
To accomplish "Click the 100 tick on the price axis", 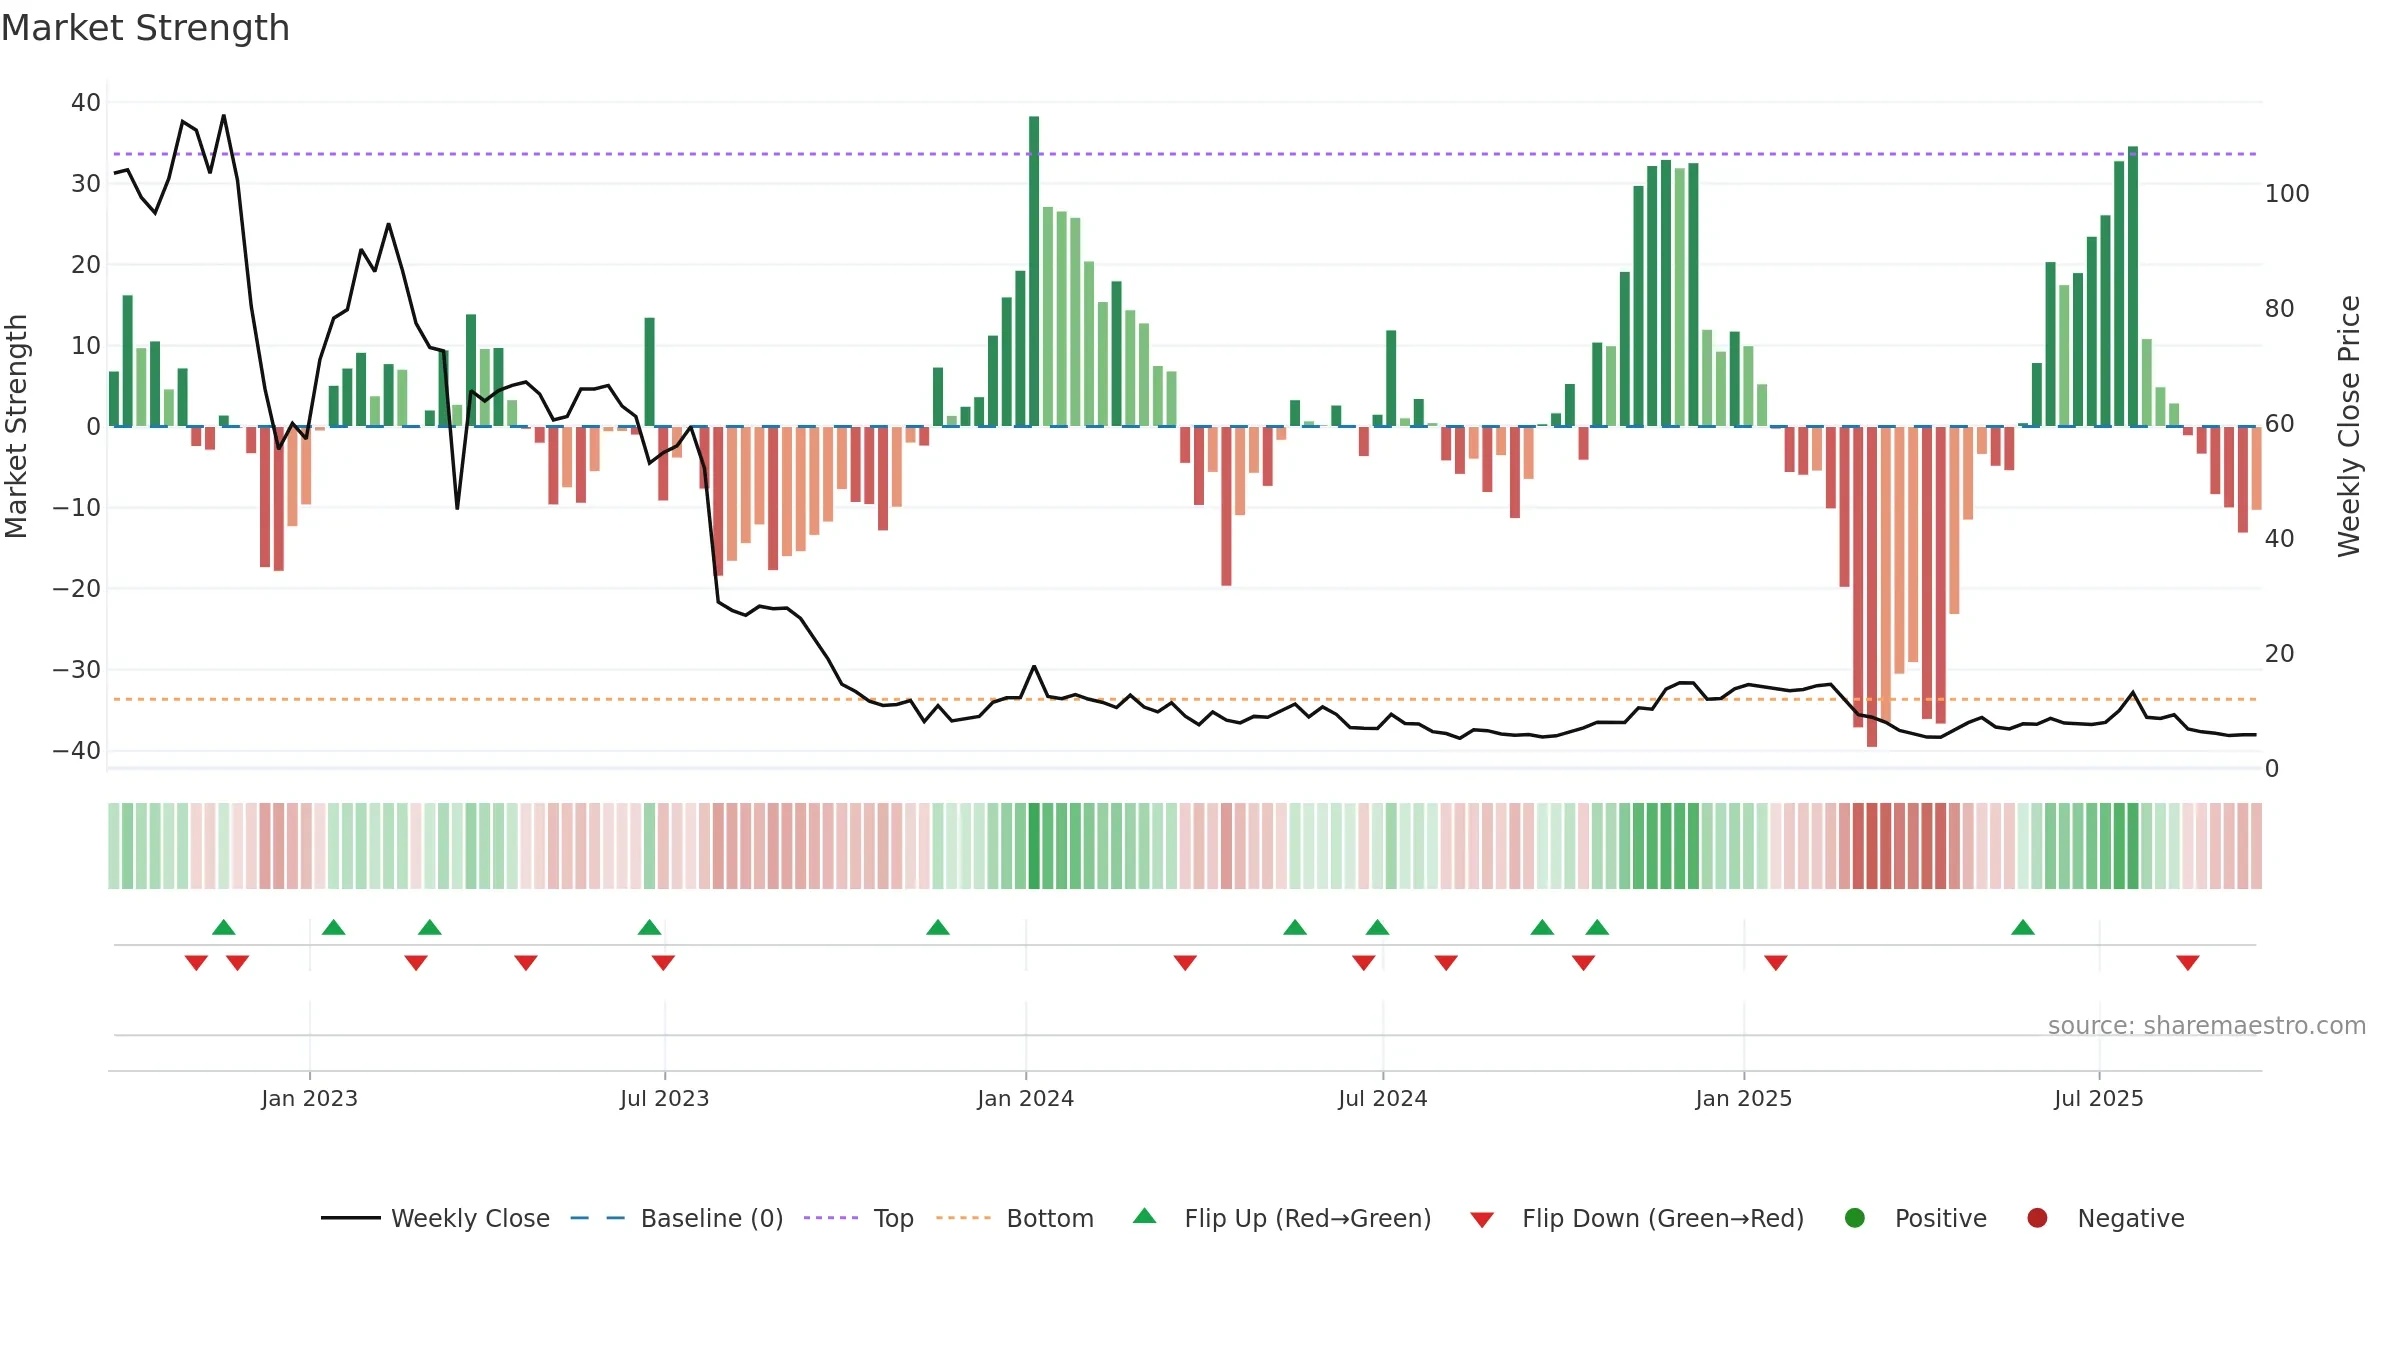I will pos(2287,193).
